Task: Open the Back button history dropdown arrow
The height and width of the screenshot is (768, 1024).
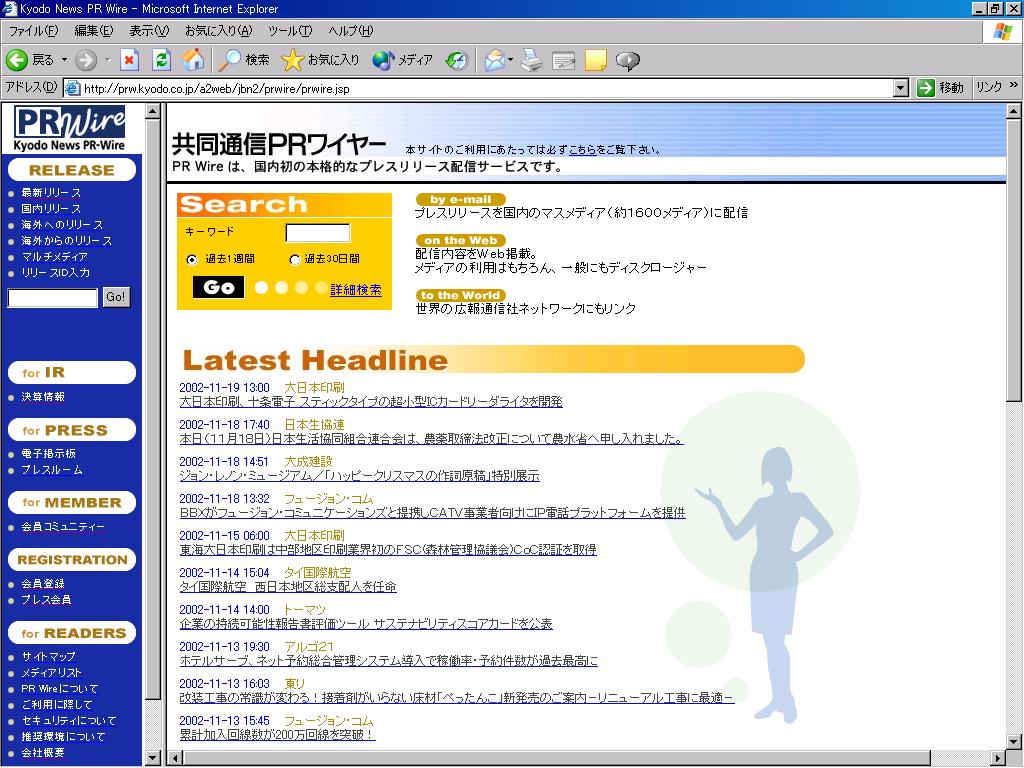Action: (x=65, y=60)
